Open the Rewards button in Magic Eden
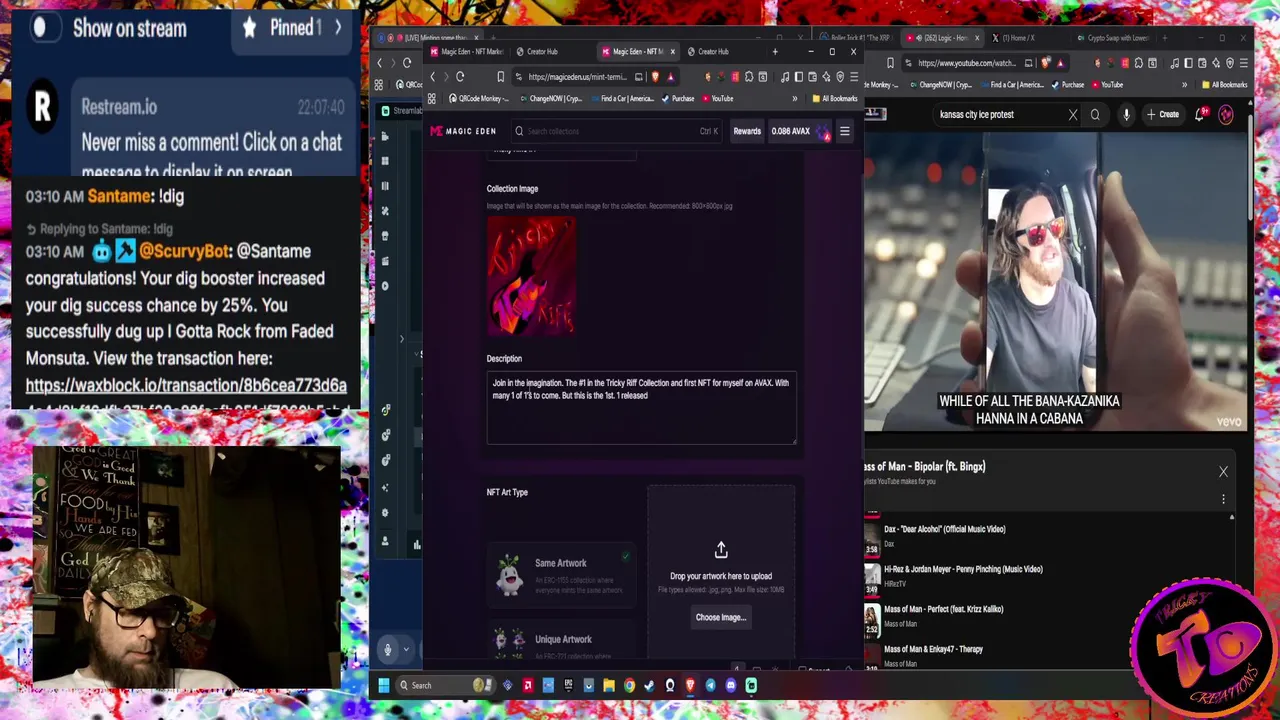Image resolution: width=1280 pixels, height=720 pixels. (747, 131)
